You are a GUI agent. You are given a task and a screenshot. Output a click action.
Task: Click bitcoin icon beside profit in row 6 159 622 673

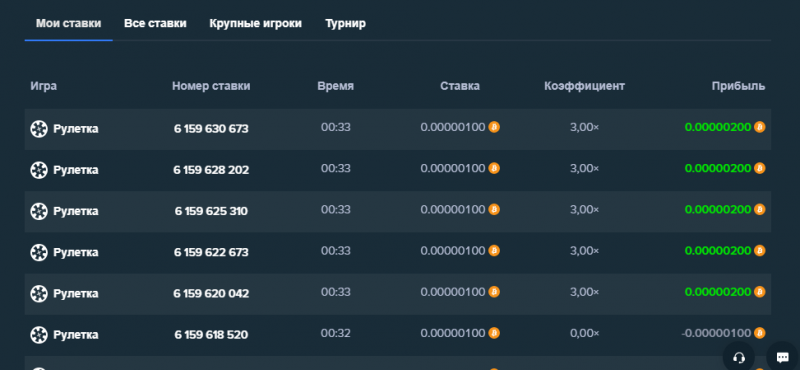(760, 251)
